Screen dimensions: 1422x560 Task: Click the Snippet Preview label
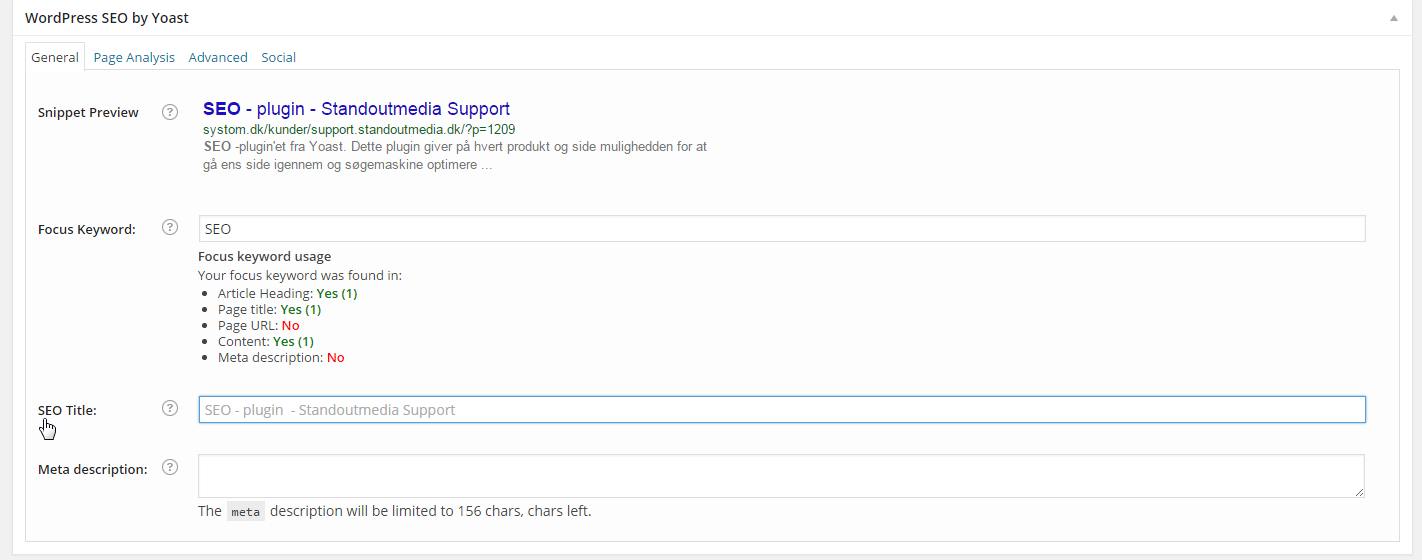[x=88, y=112]
